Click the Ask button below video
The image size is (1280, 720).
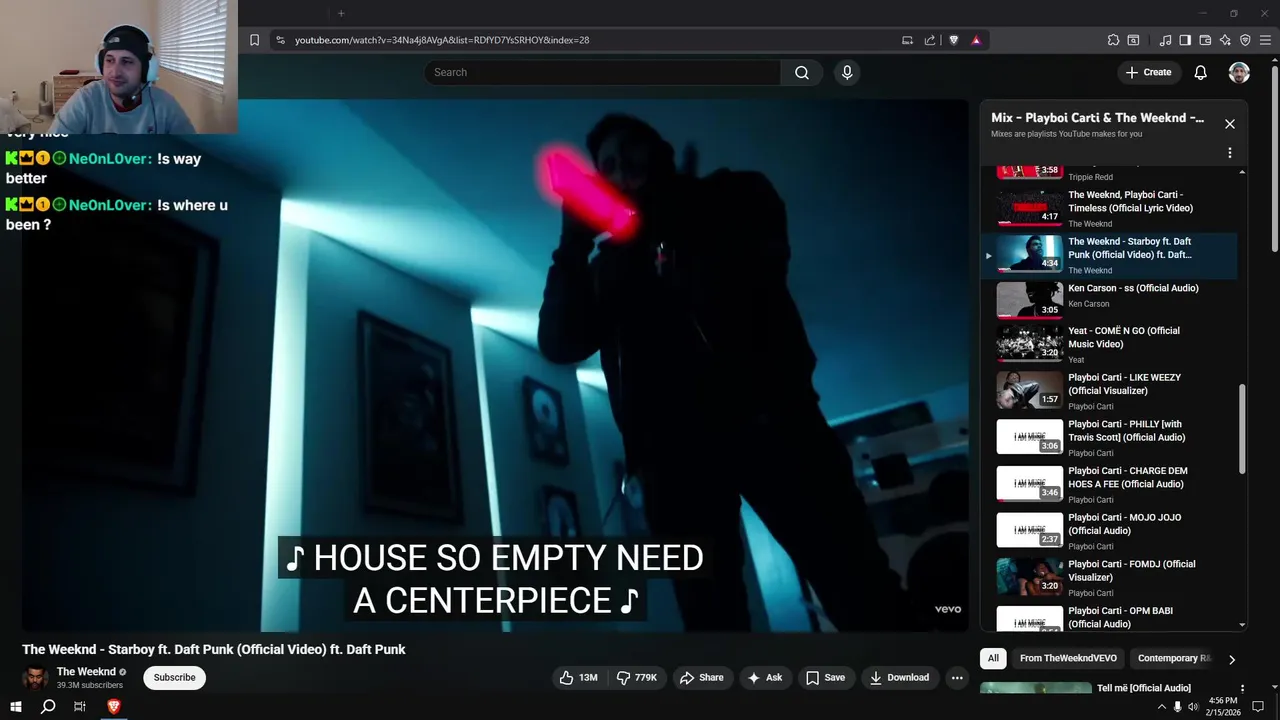[x=765, y=677]
